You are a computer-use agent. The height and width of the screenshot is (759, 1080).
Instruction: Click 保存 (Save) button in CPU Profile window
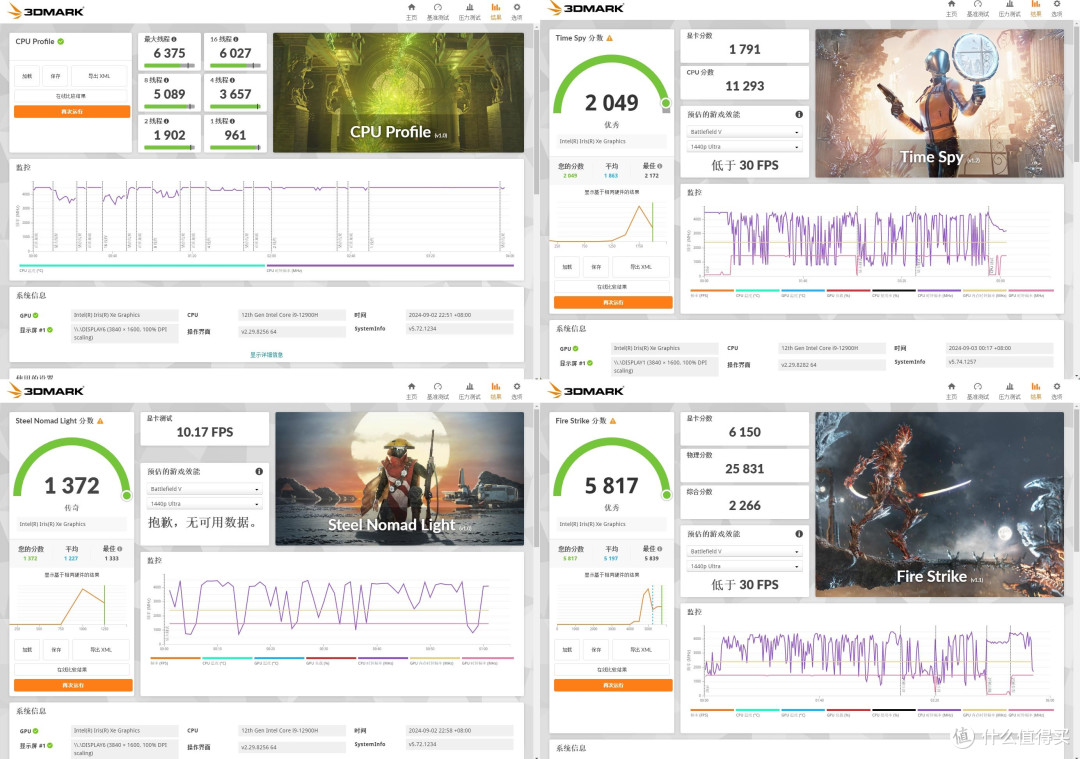click(55, 76)
